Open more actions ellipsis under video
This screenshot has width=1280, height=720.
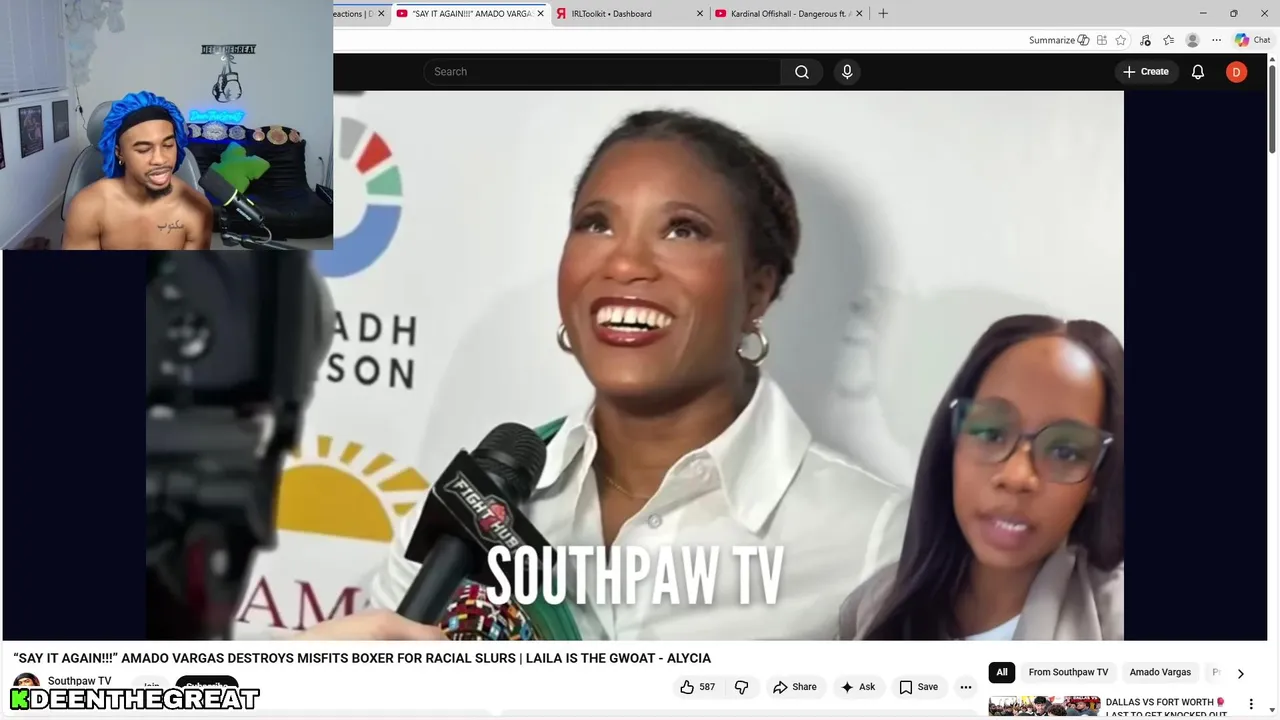coord(965,687)
